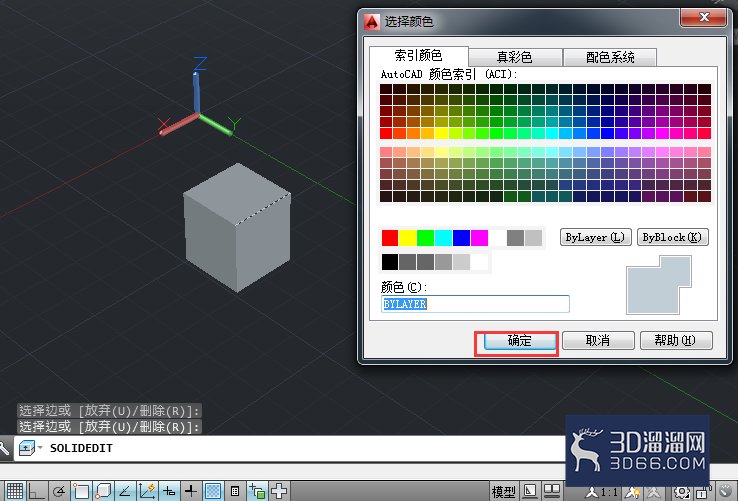Toggle object snap in the status bar
The image size is (738, 501).
coord(81,491)
